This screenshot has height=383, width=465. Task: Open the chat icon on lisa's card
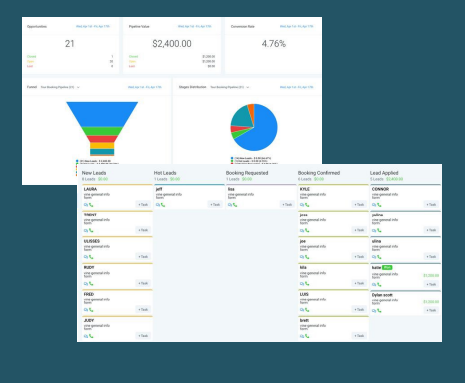click(x=230, y=205)
